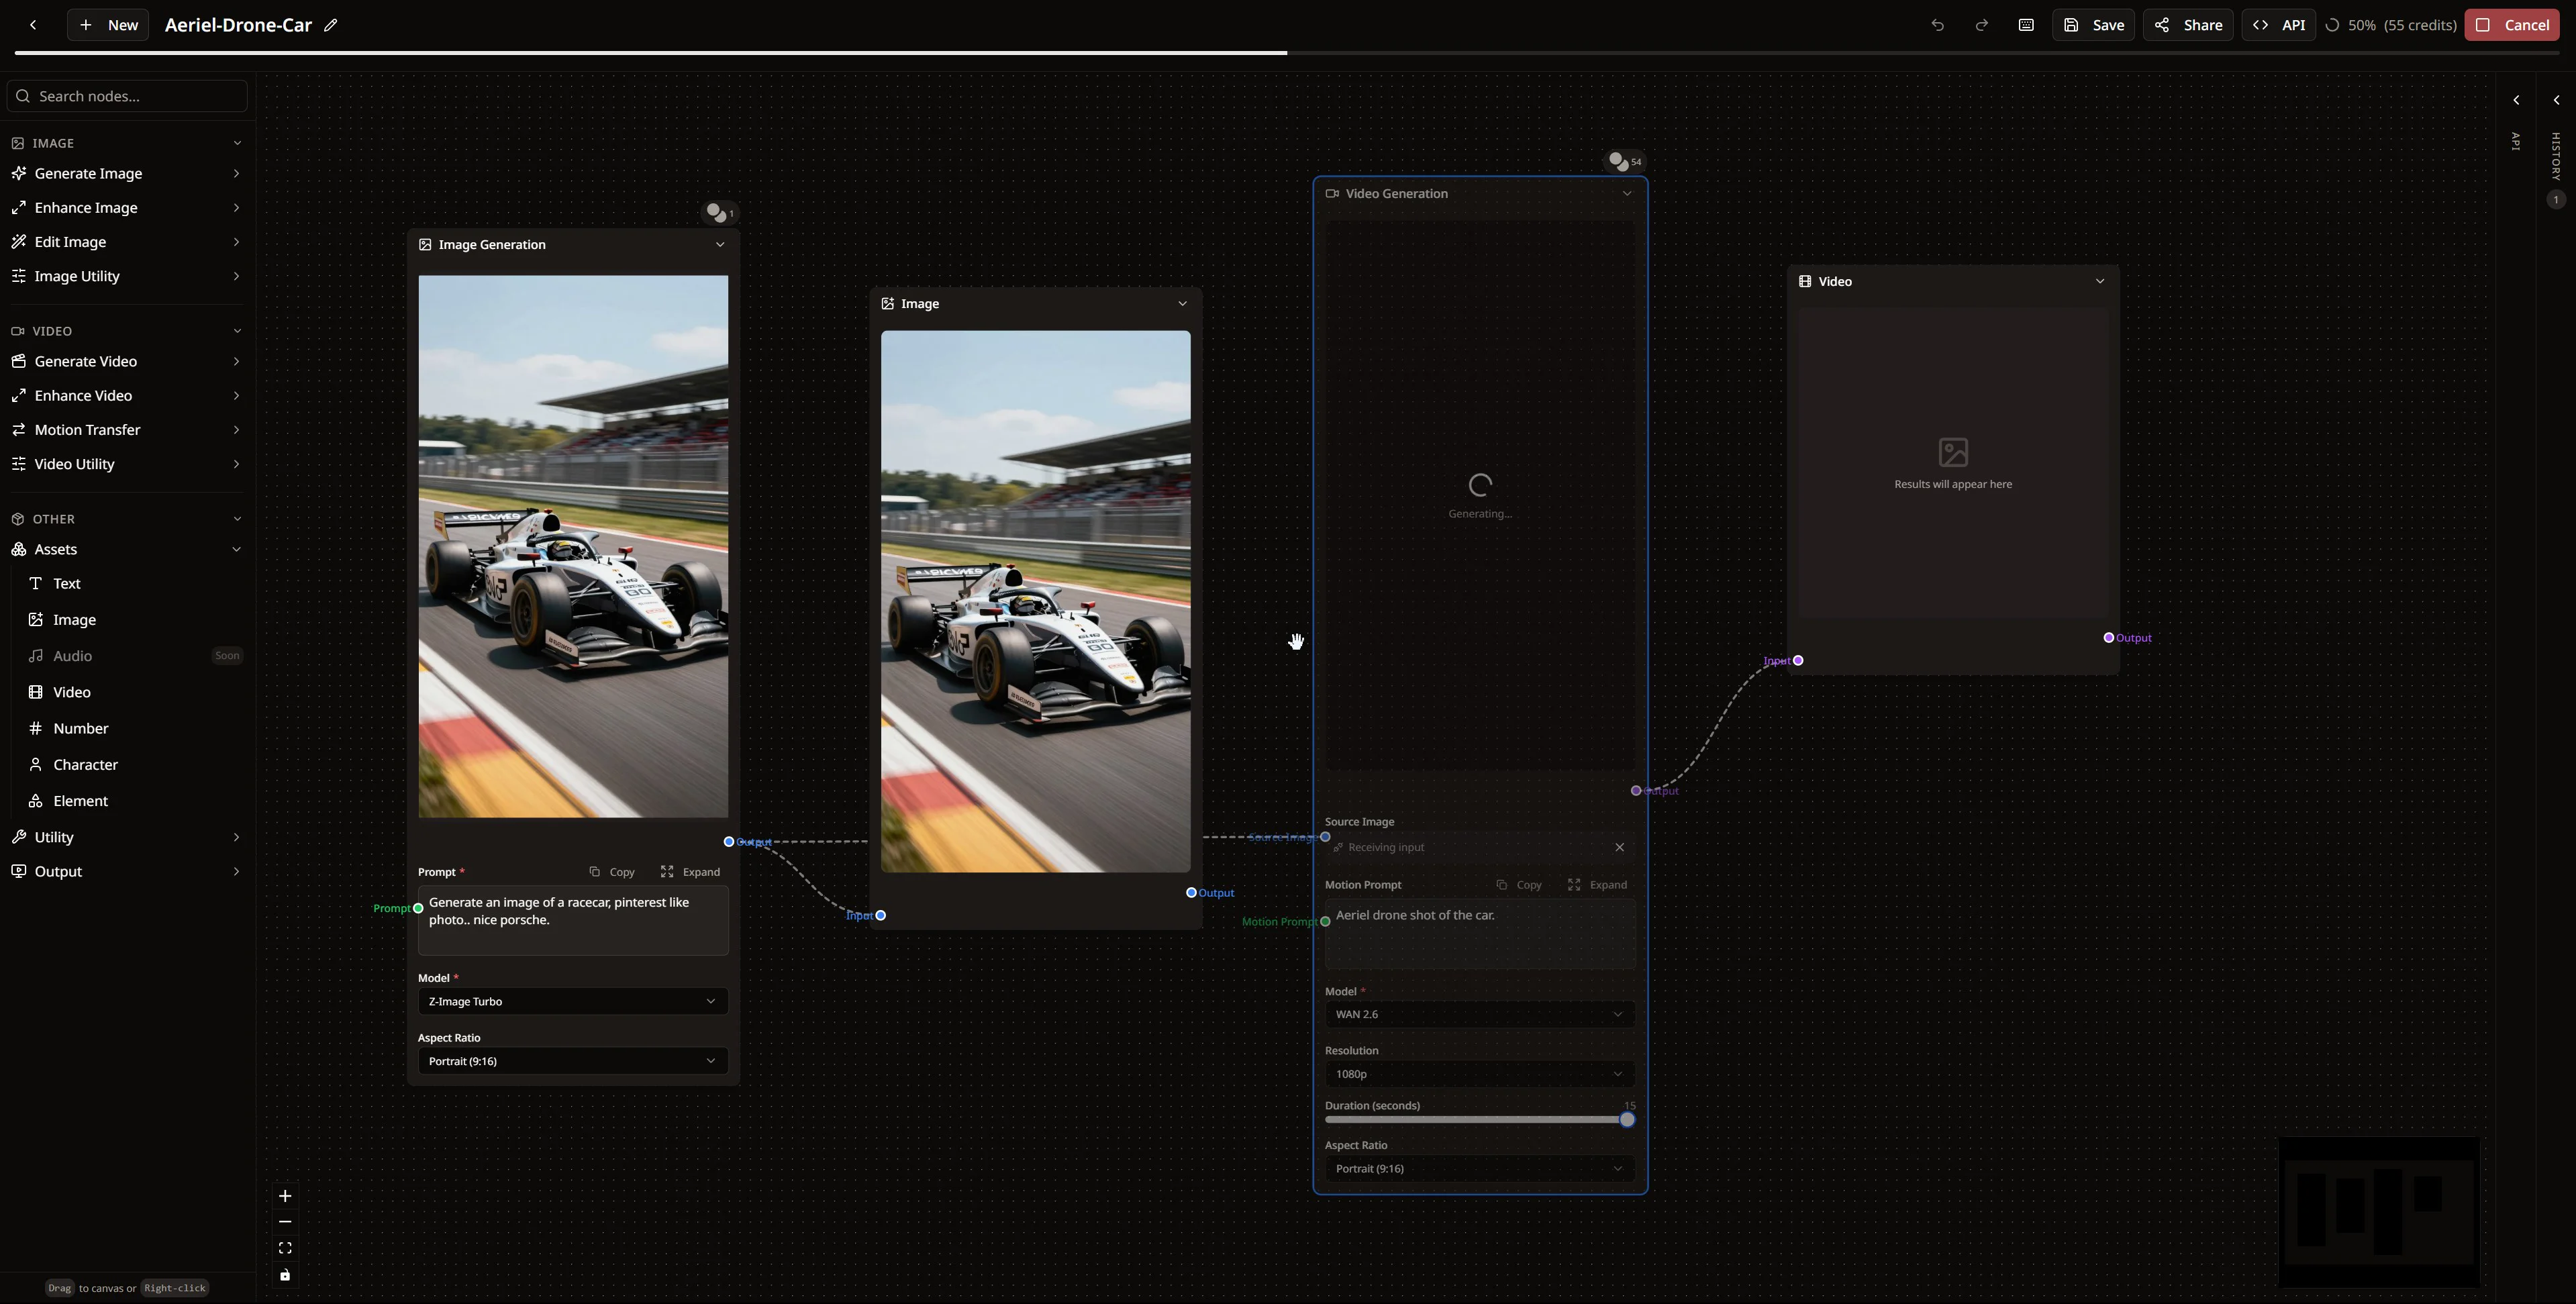Collapse the Video Generation node header
The width and height of the screenshot is (2576, 1304).
click(1627, 193)
